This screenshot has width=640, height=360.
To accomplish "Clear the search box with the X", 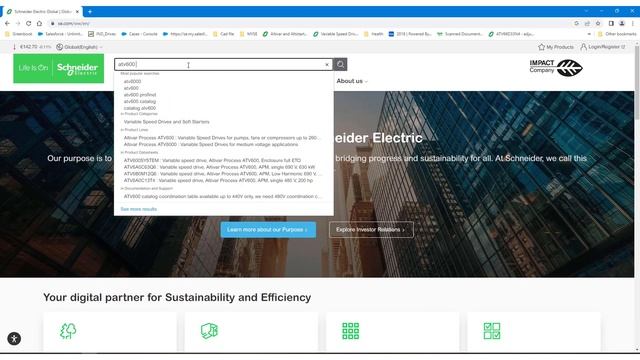I will click(327, 64).
